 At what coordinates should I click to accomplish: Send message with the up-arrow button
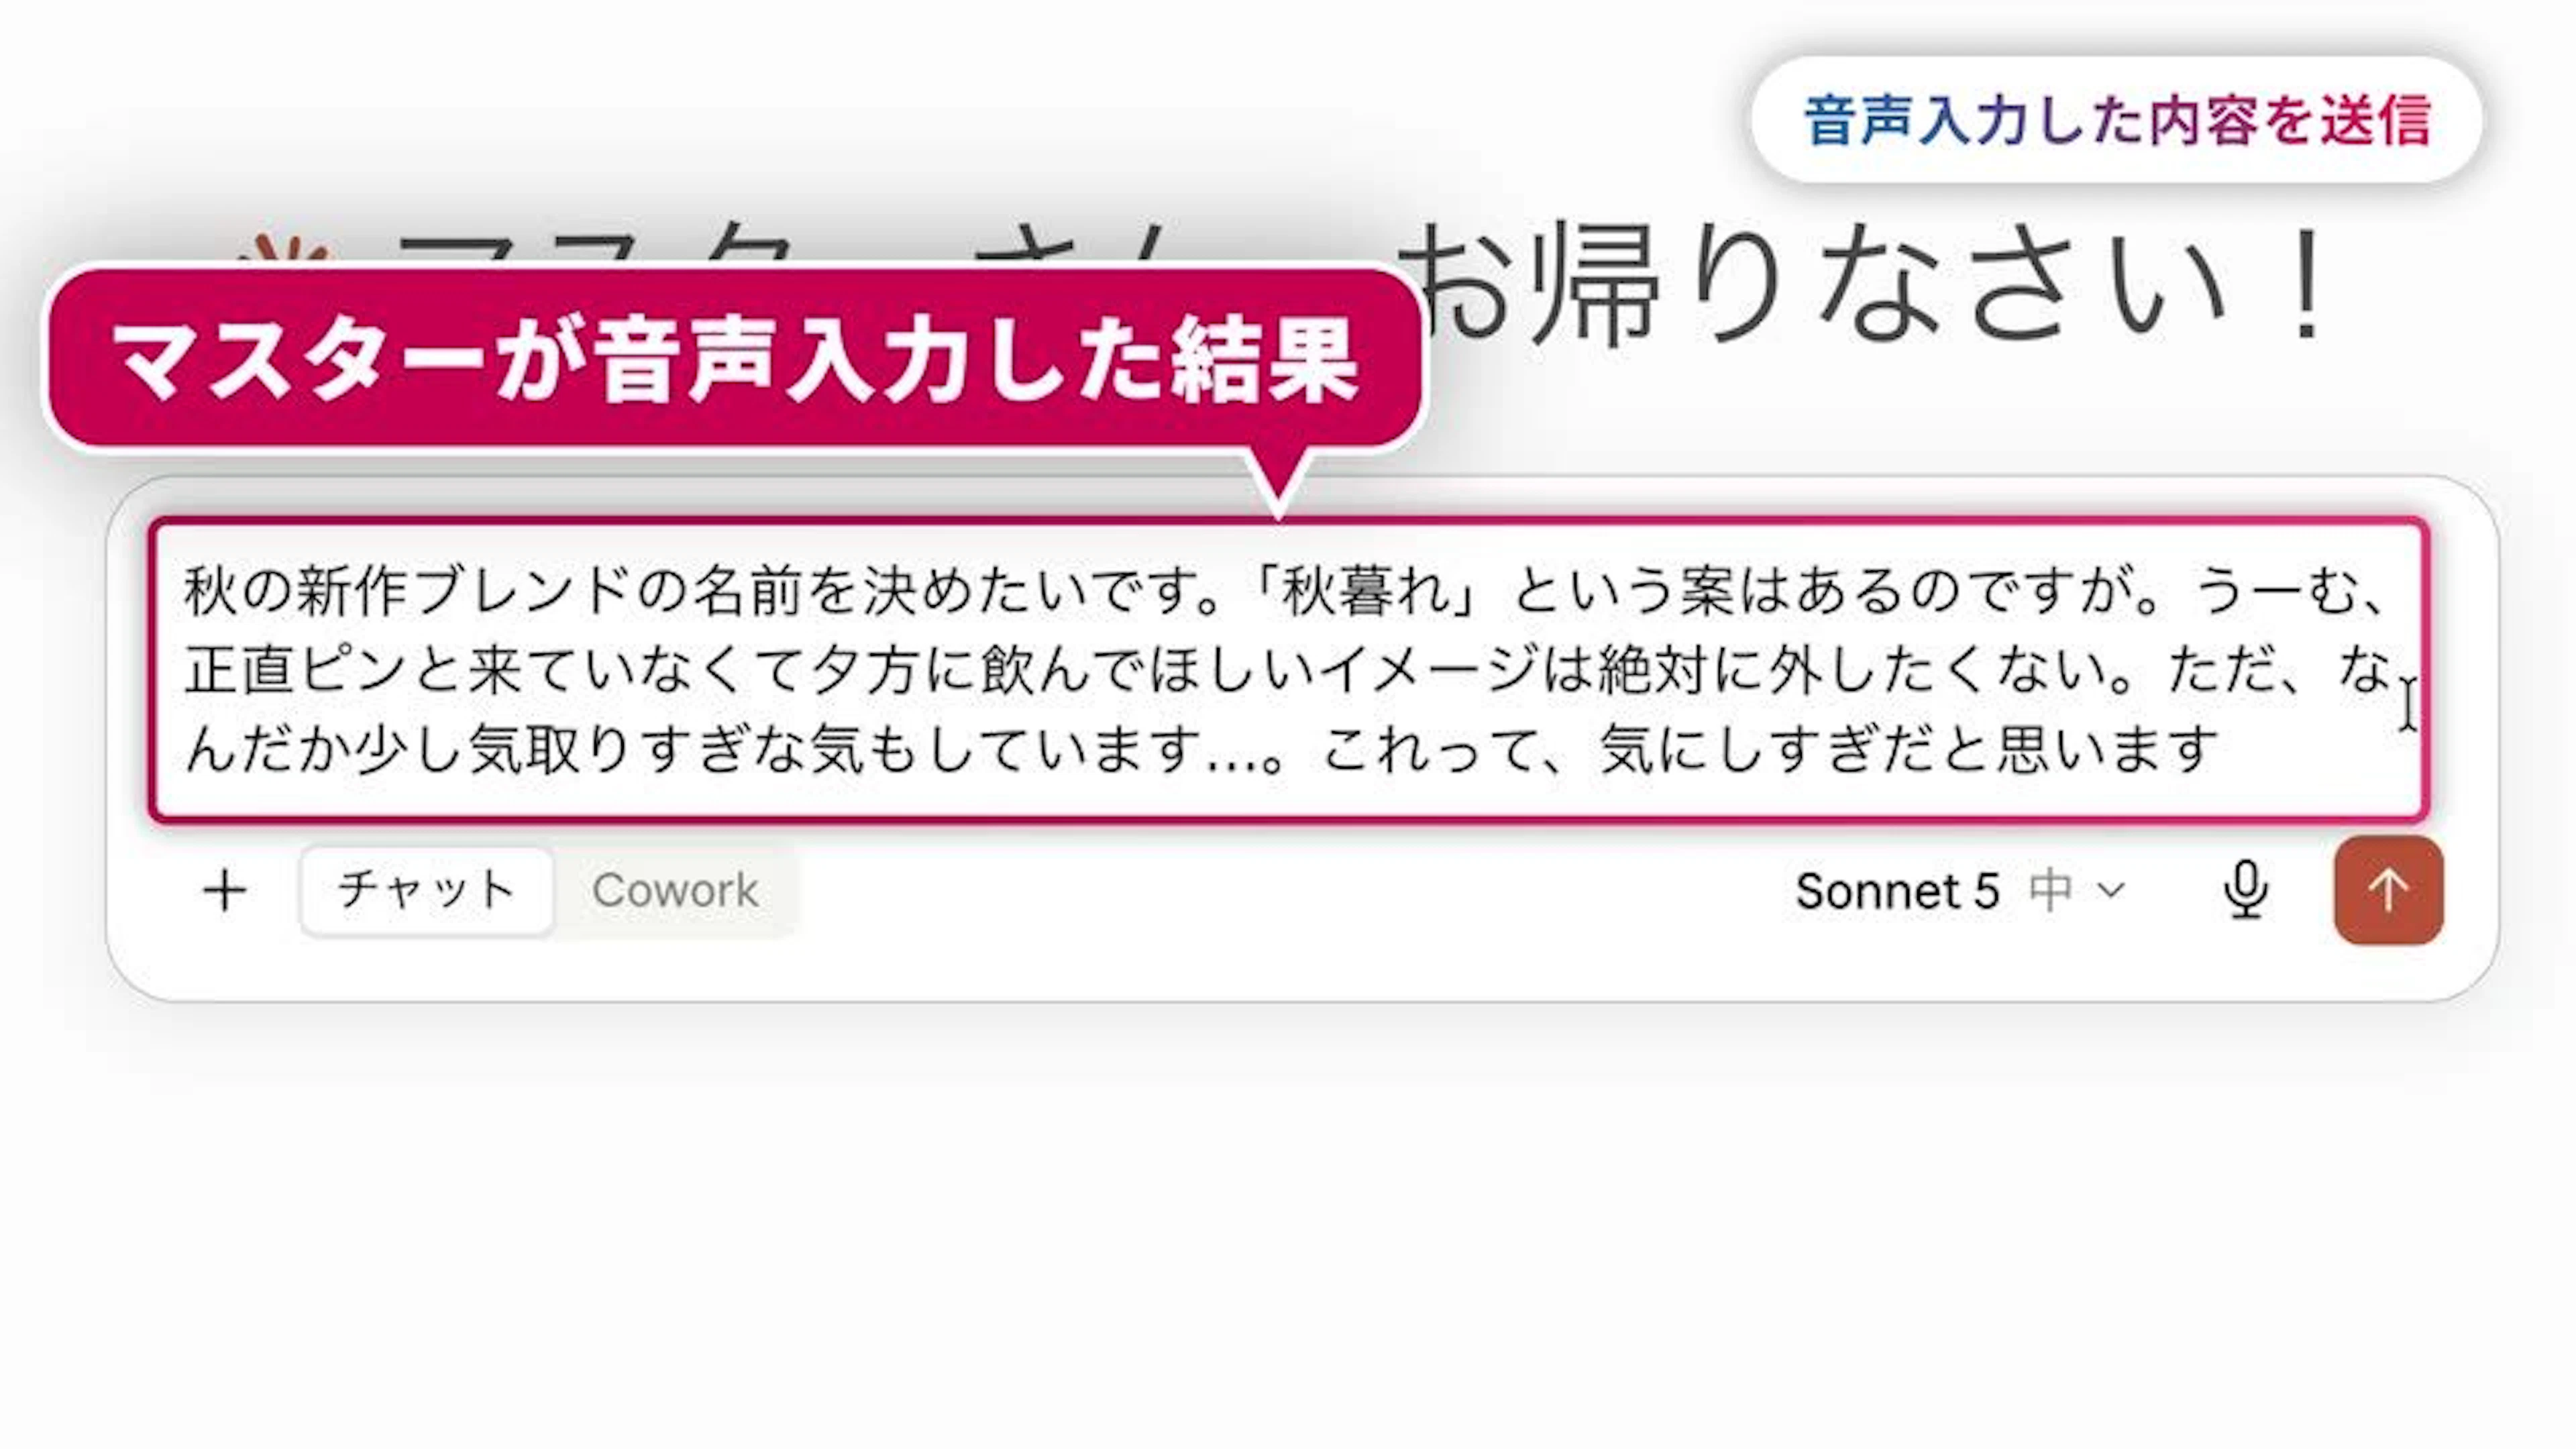2388,890
